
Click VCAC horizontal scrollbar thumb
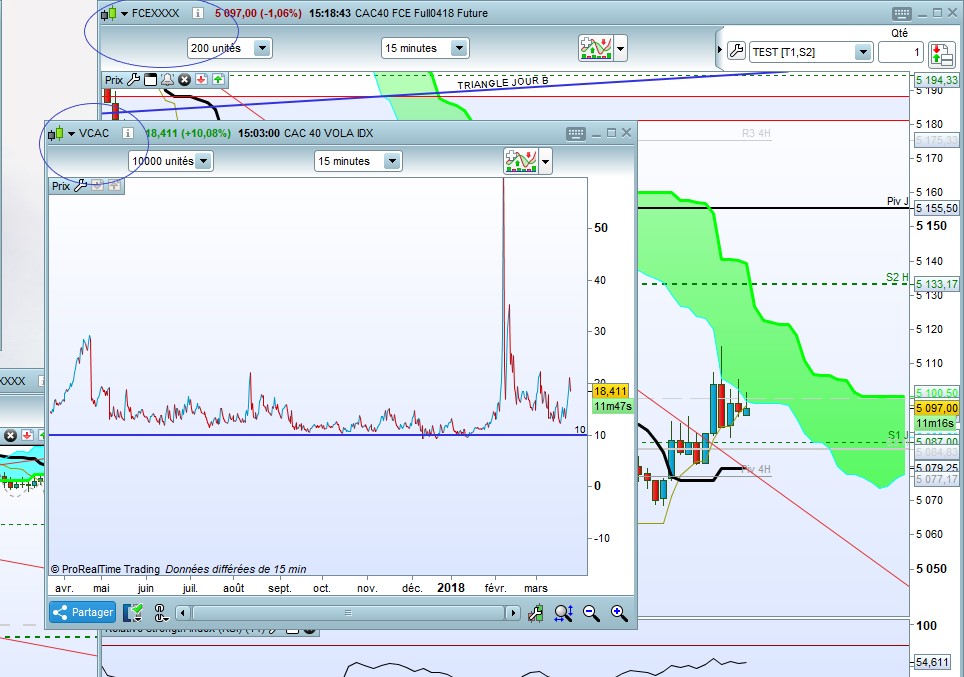click(348, 613)
